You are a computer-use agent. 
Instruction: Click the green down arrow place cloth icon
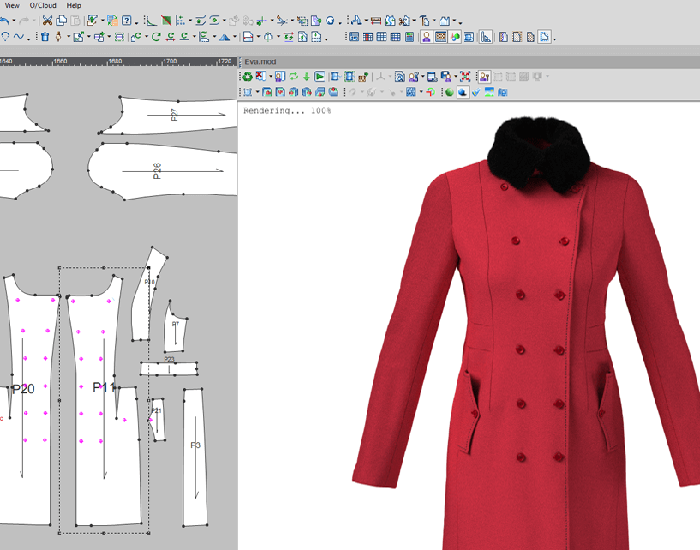point(306,77)
